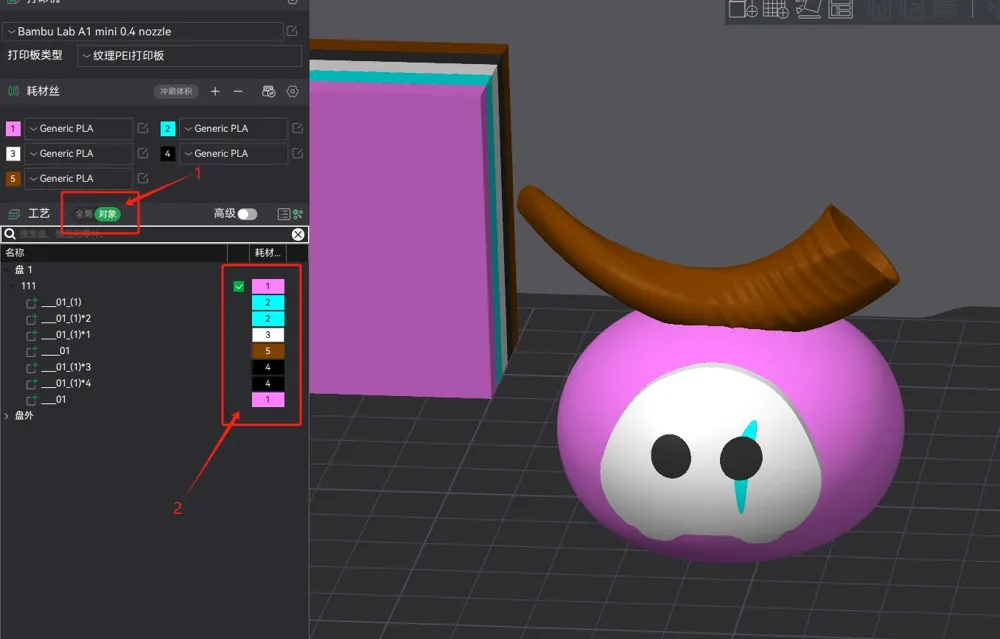
Task: Open filament 2 Generic PLA dropdown
Action: (233, 128)
